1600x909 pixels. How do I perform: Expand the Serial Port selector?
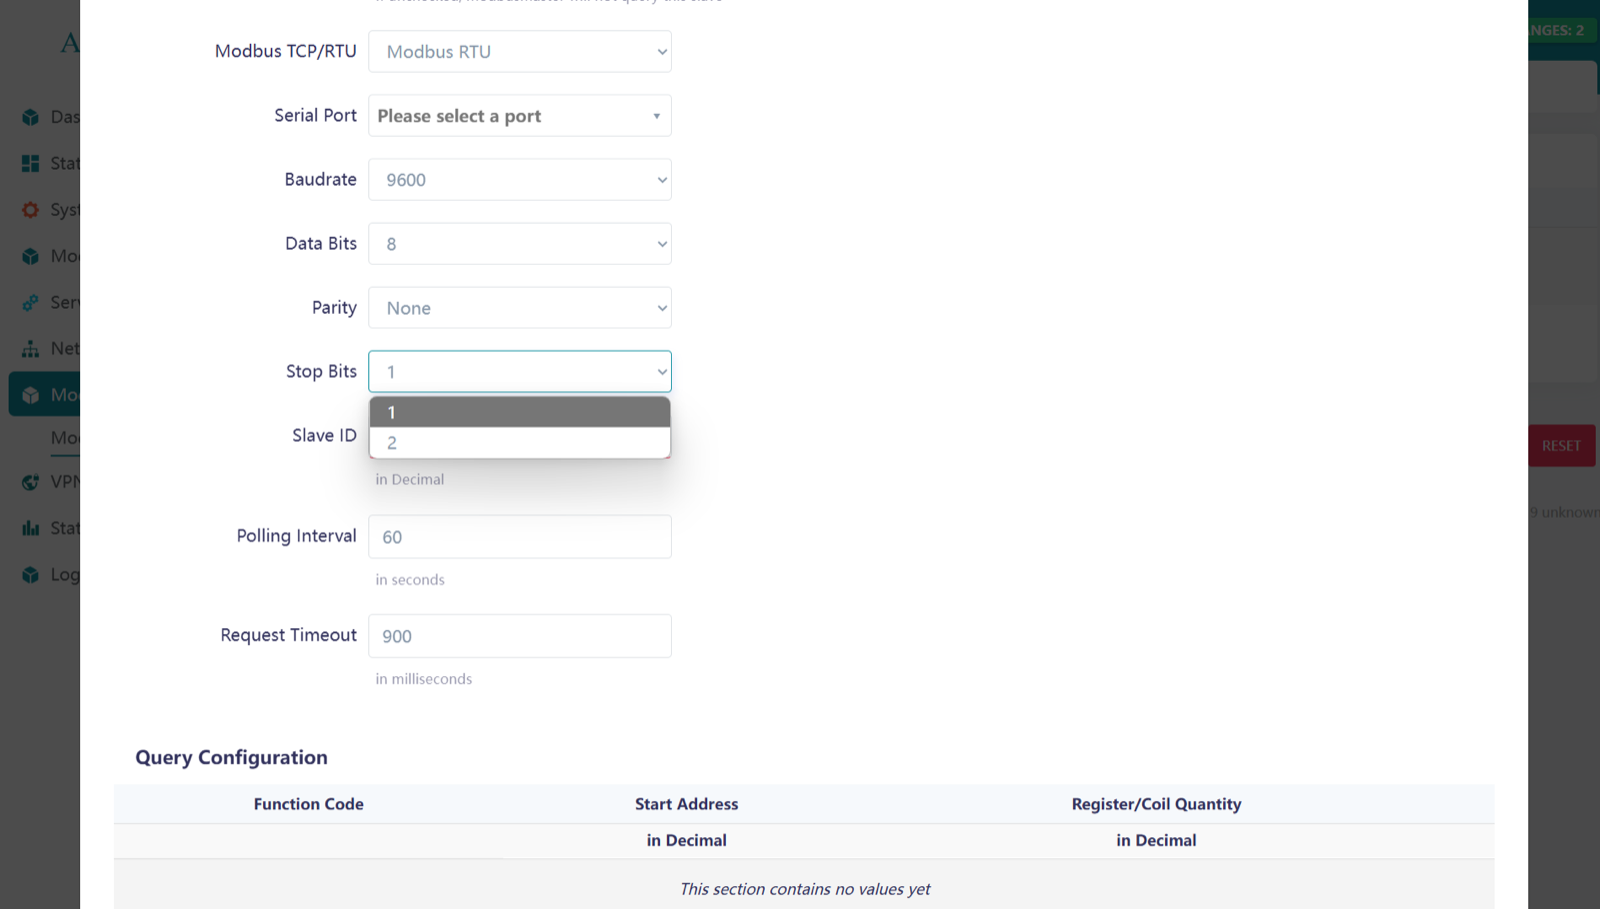pyautogui.click(x=519, y=116)
